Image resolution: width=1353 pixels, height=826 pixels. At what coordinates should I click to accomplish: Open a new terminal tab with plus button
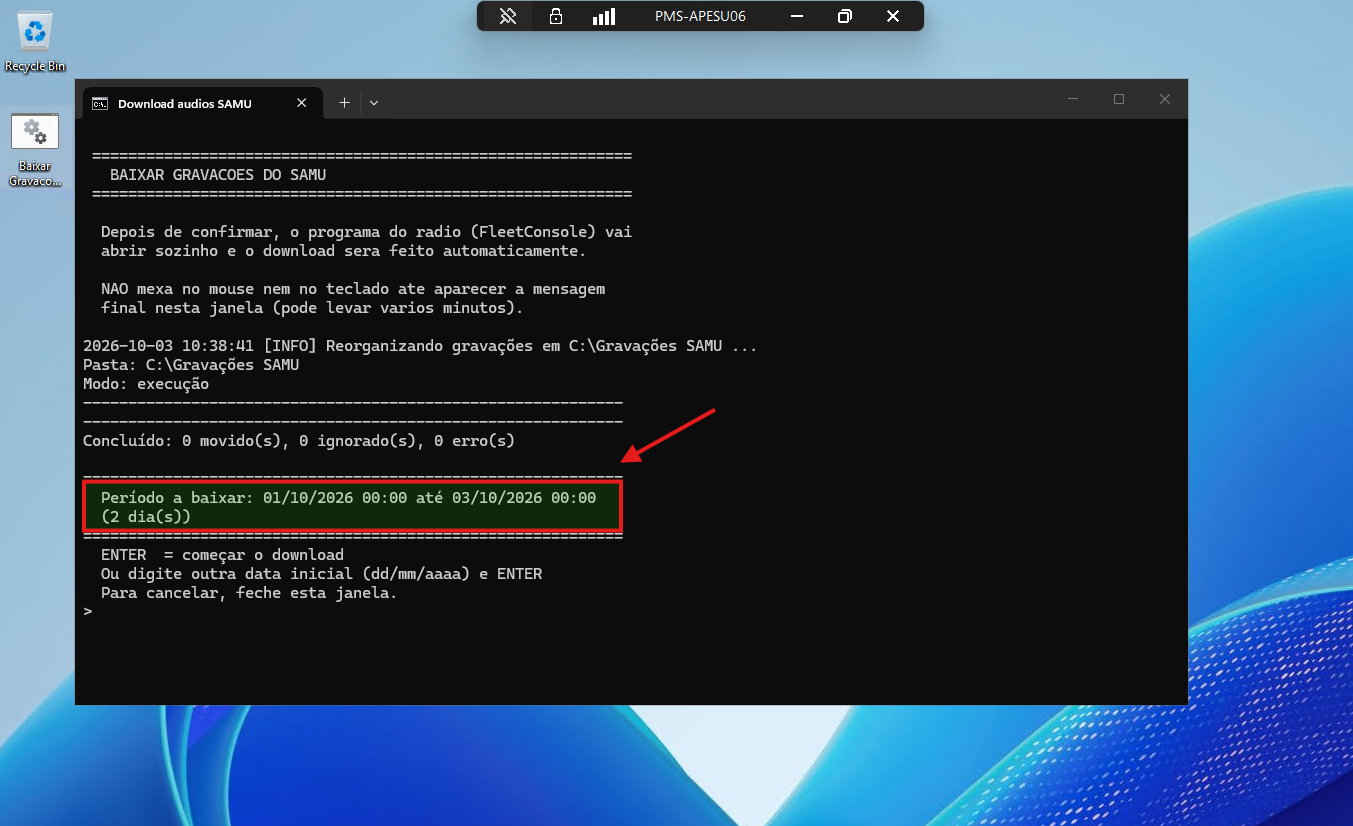(344, 103)
